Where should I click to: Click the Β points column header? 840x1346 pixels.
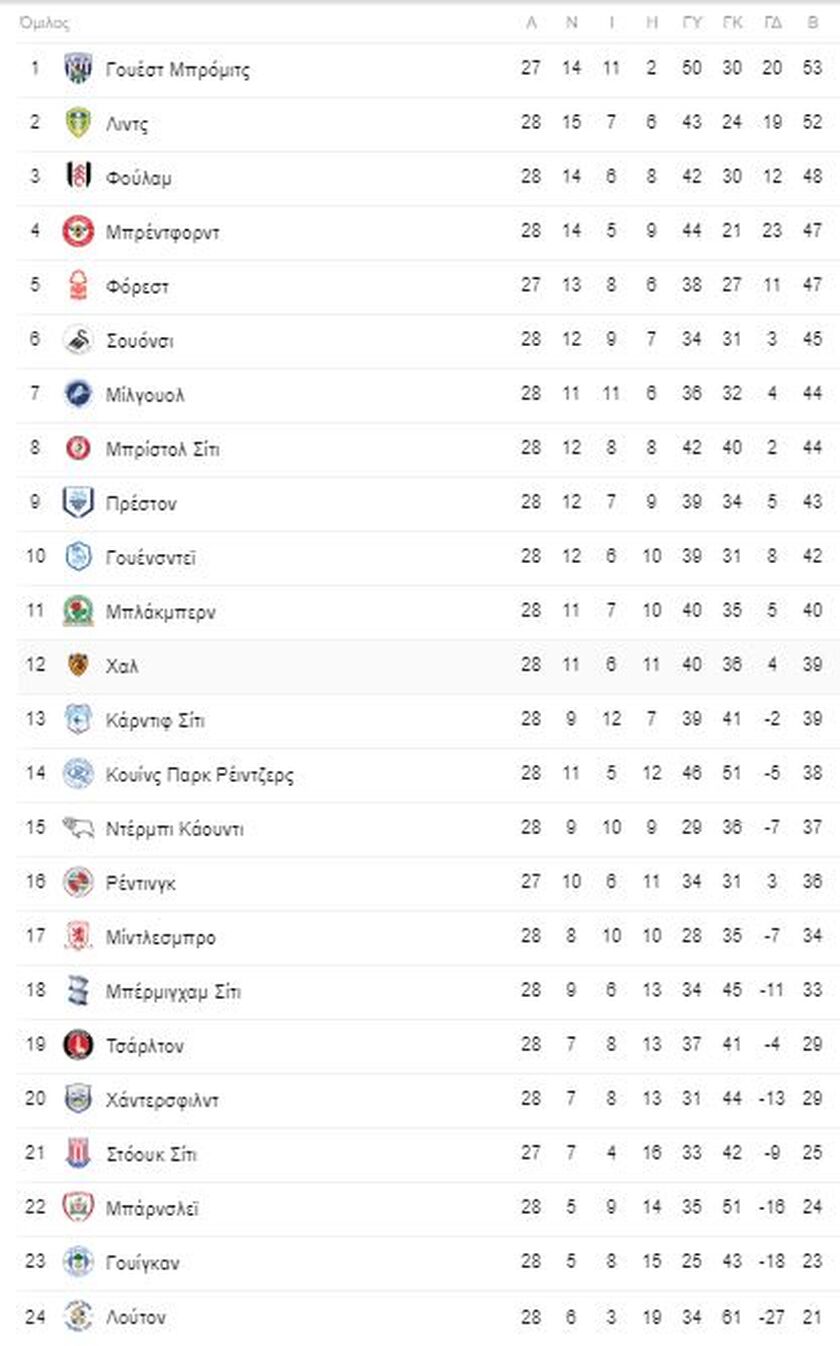point(813,23)
